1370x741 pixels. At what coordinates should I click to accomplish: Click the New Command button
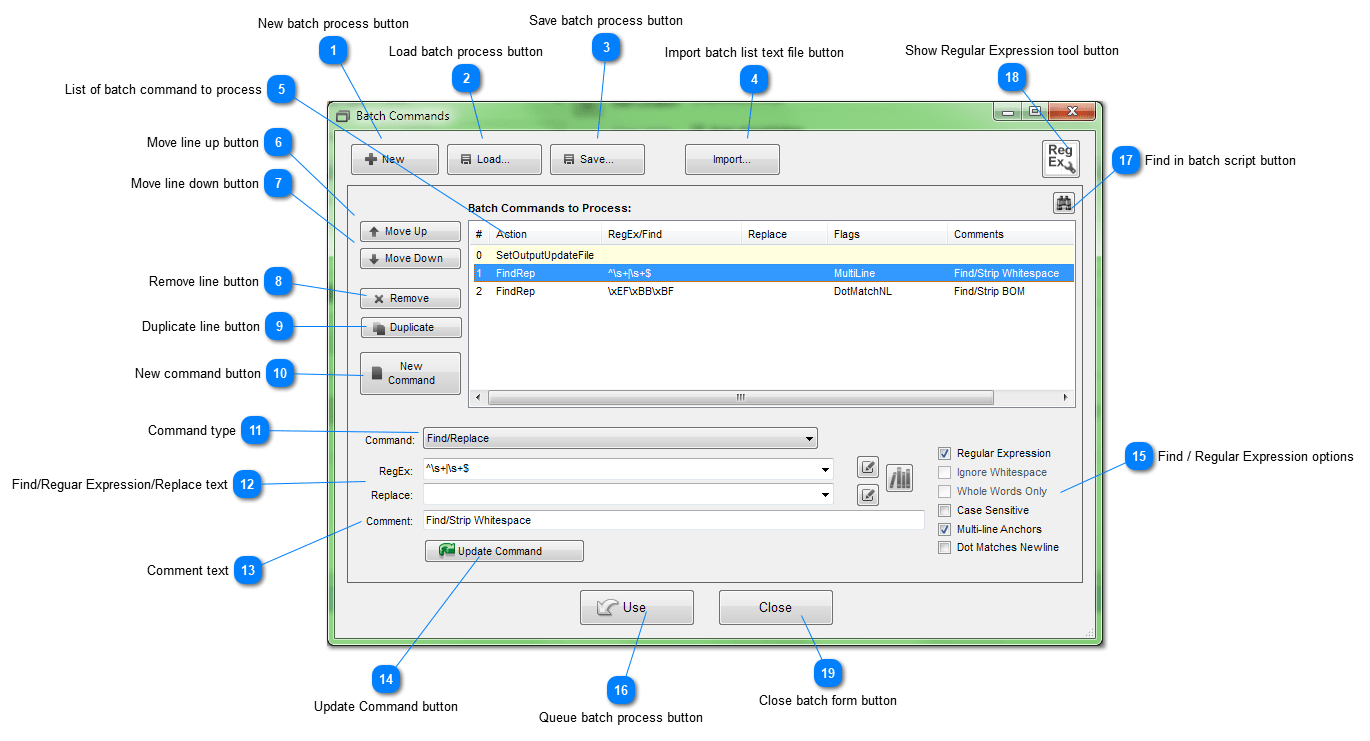(410, 373)
